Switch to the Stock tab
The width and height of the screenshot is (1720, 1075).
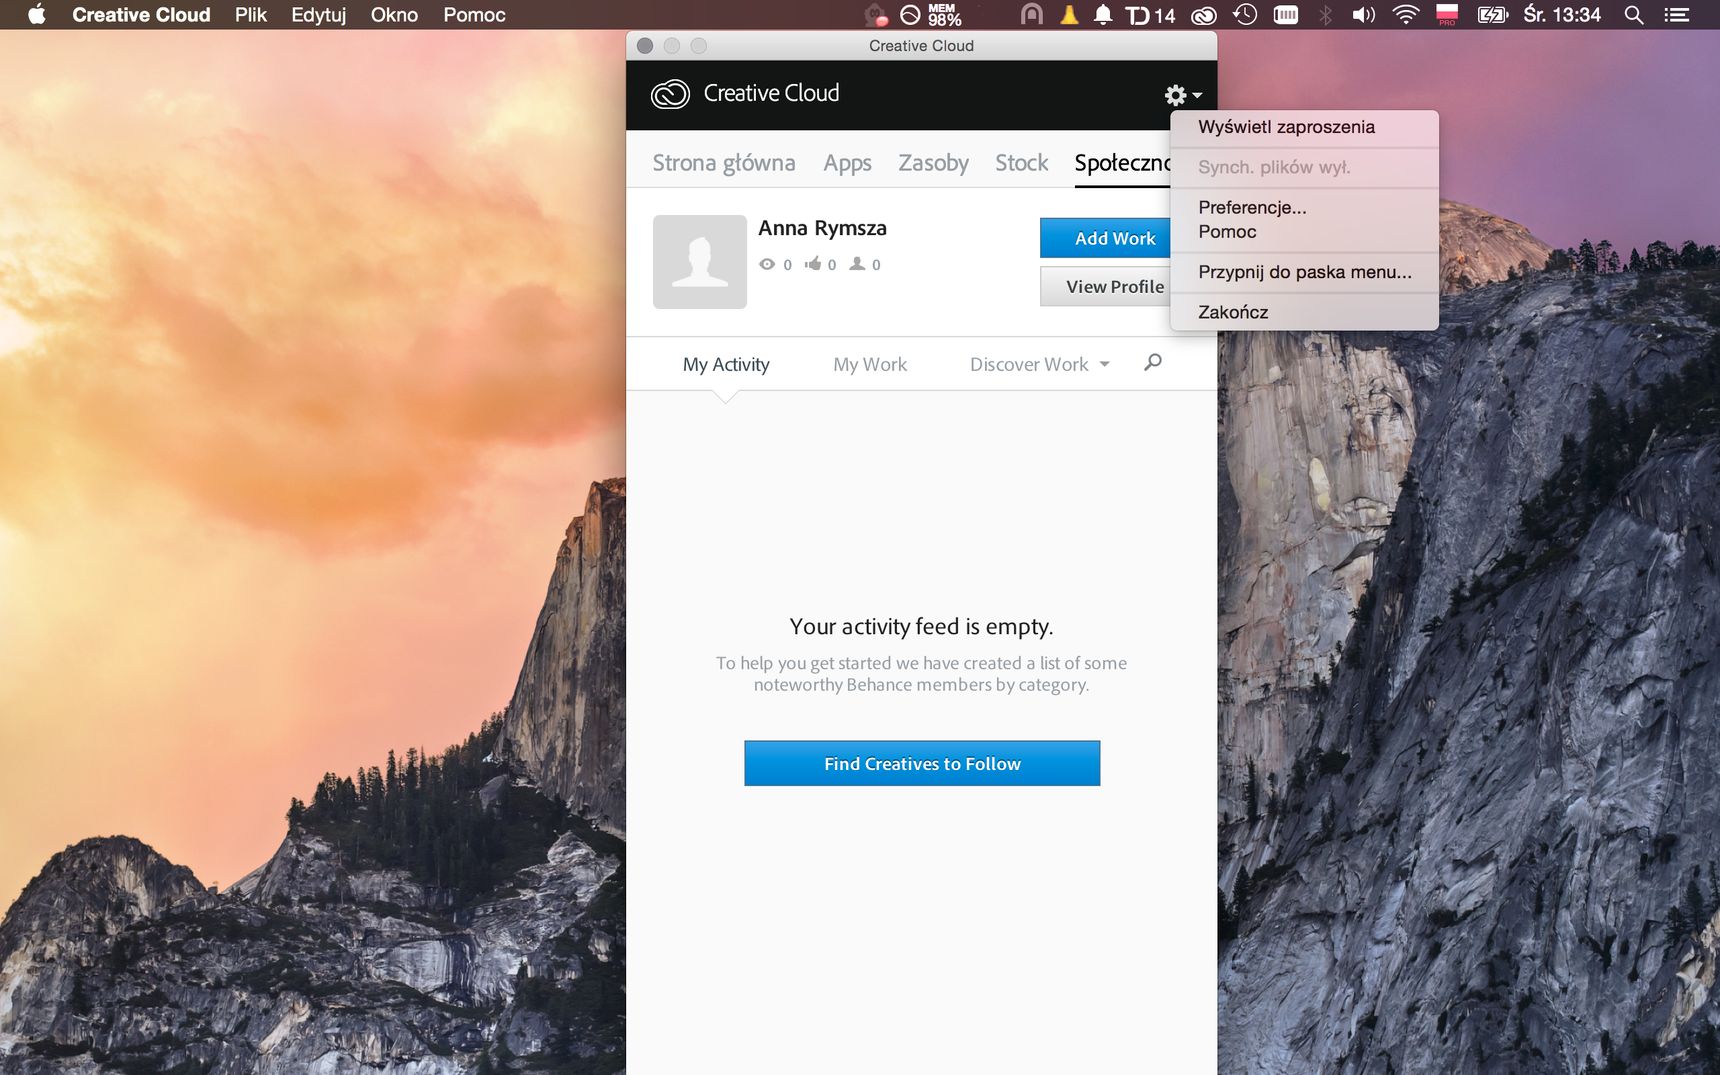coord(1021,163)
